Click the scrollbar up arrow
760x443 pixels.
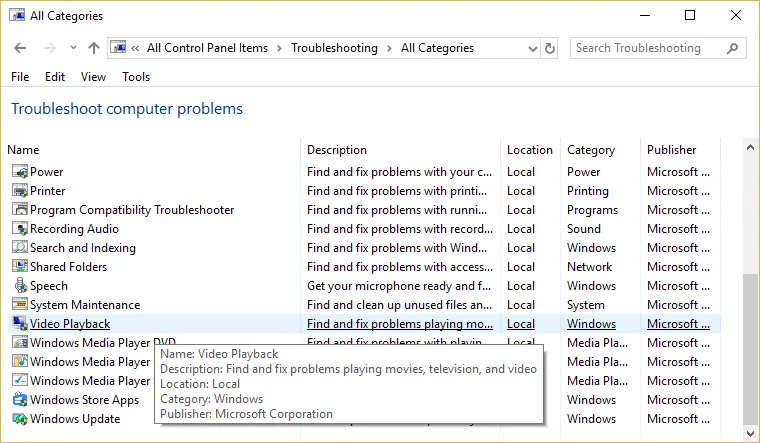coord(750,147)
